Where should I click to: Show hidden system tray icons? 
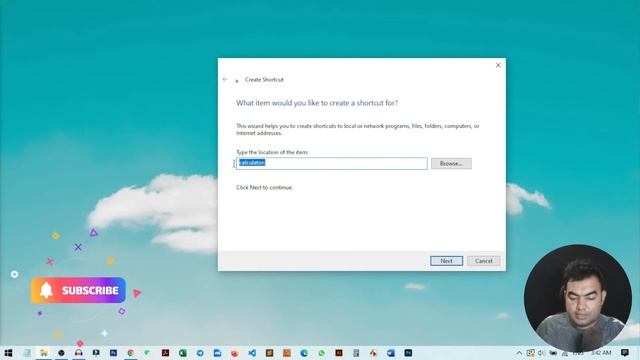[x=519, y=353]
